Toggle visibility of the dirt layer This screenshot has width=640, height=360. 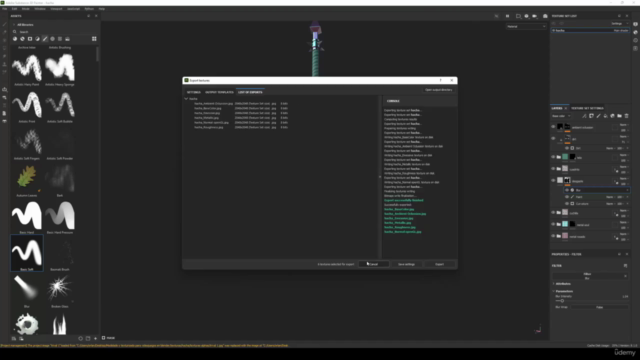(x=553, y=139)
